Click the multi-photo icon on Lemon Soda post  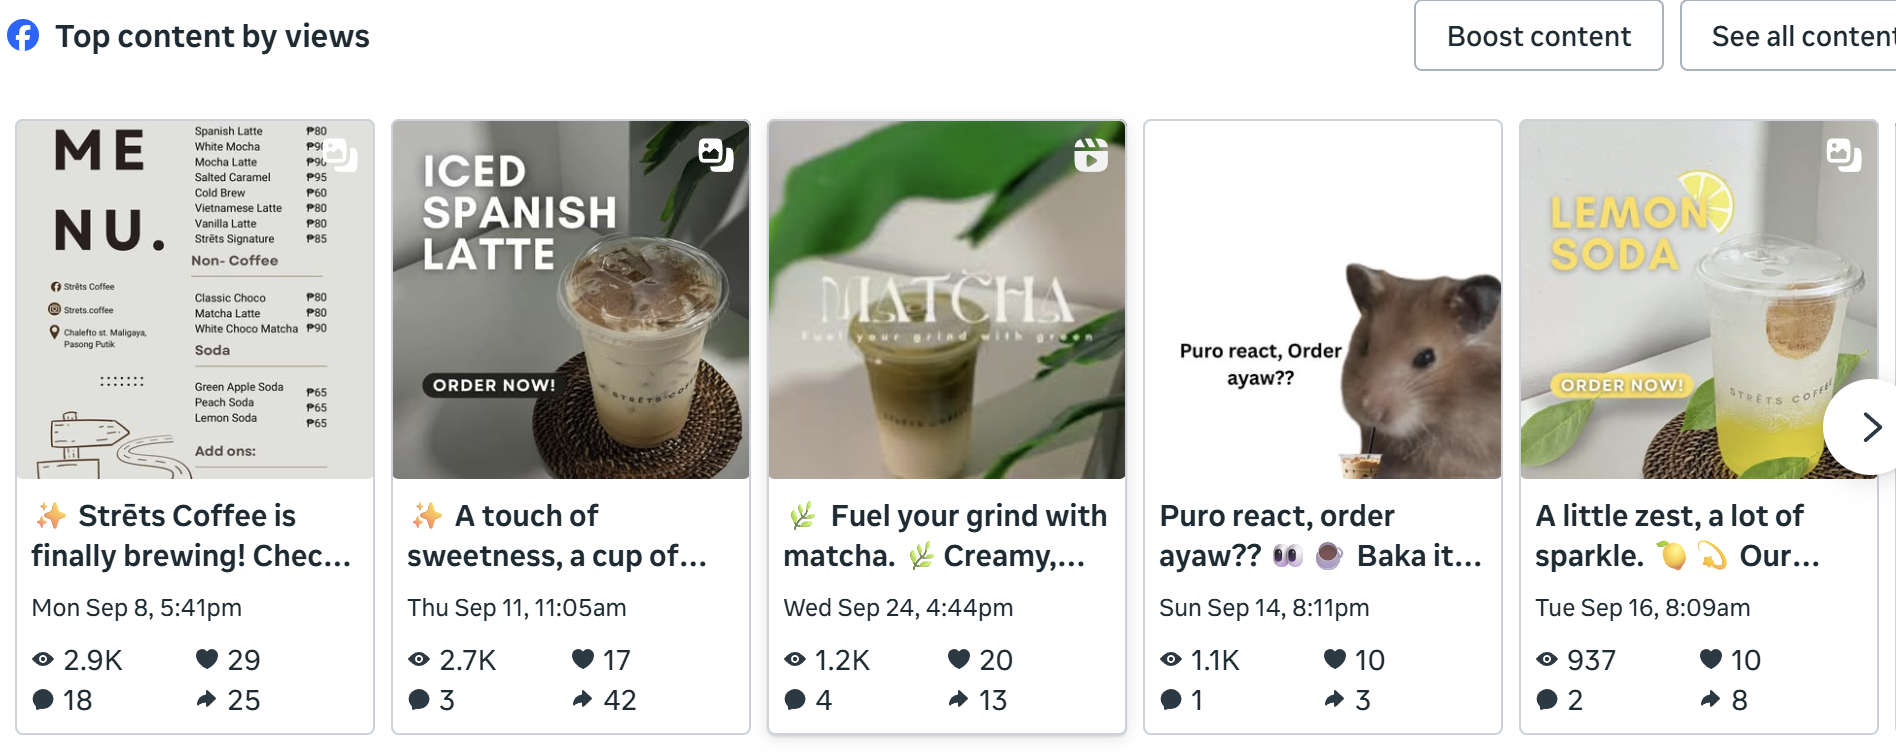coord(1844,155)
